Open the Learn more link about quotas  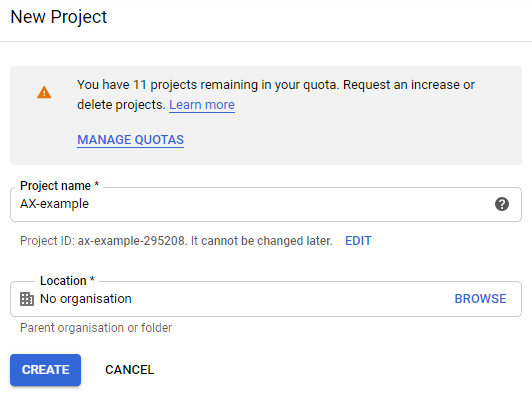pyautogui.click(x=202, y=105)
